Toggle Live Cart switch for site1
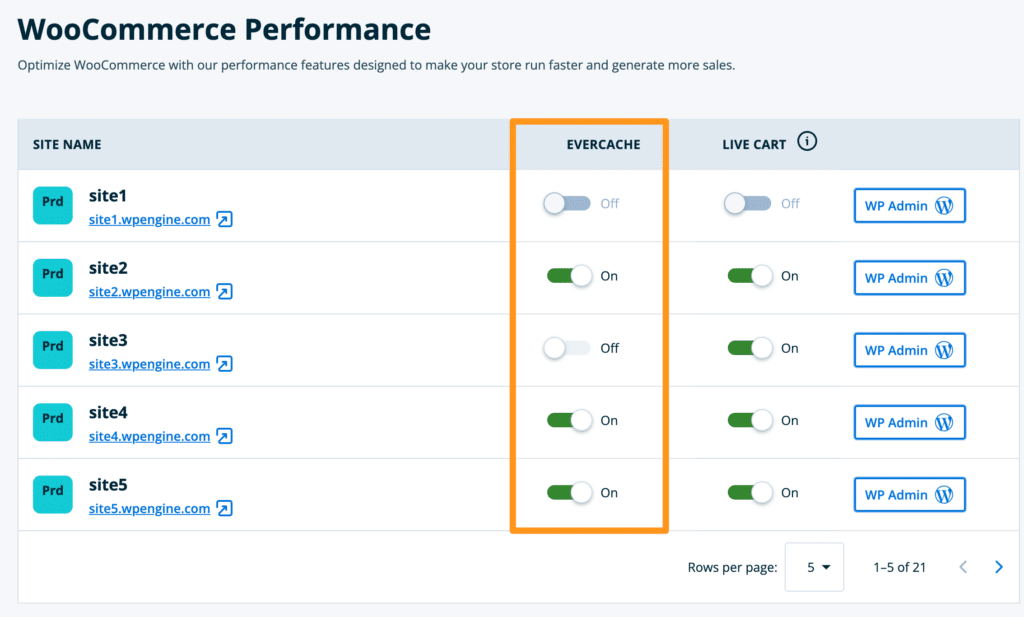 (x=748, y=204)
